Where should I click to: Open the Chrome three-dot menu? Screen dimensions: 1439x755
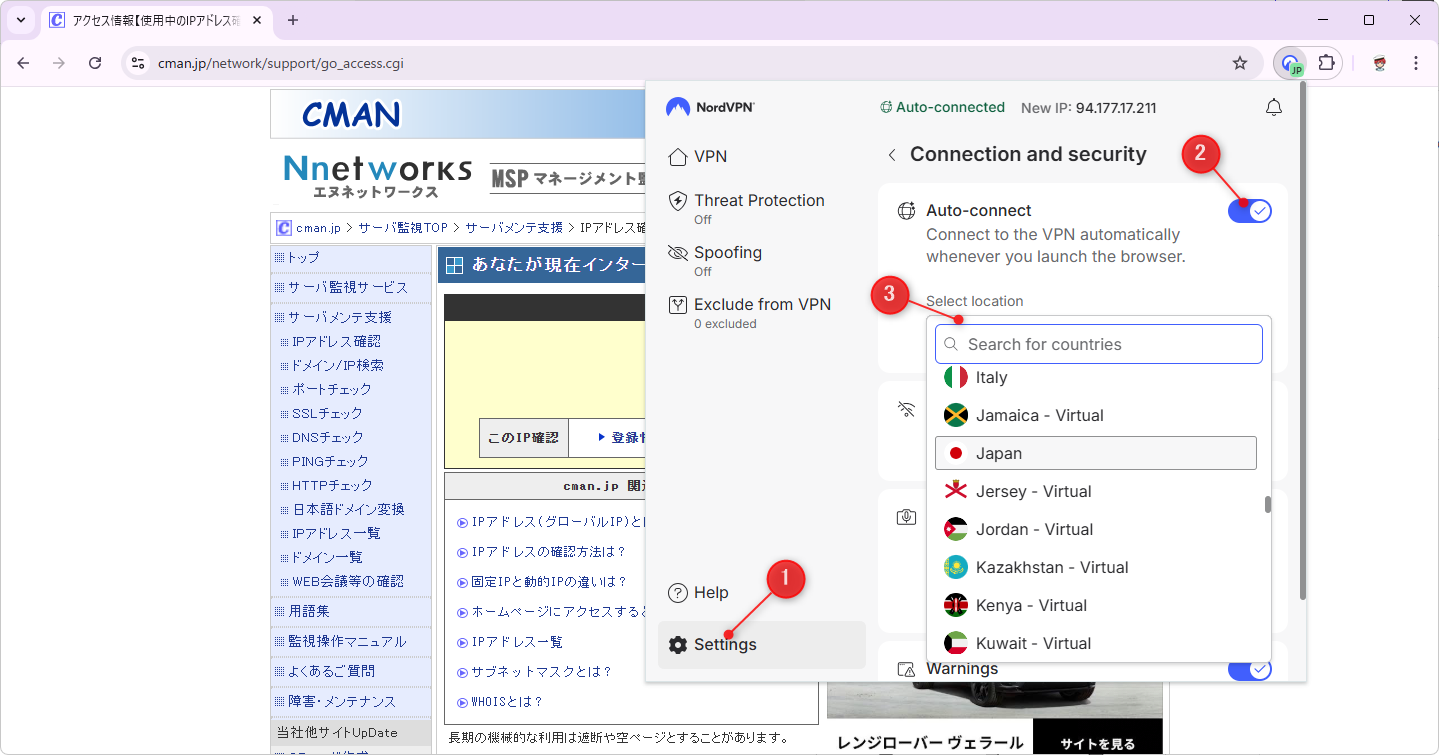point(1415,63)
